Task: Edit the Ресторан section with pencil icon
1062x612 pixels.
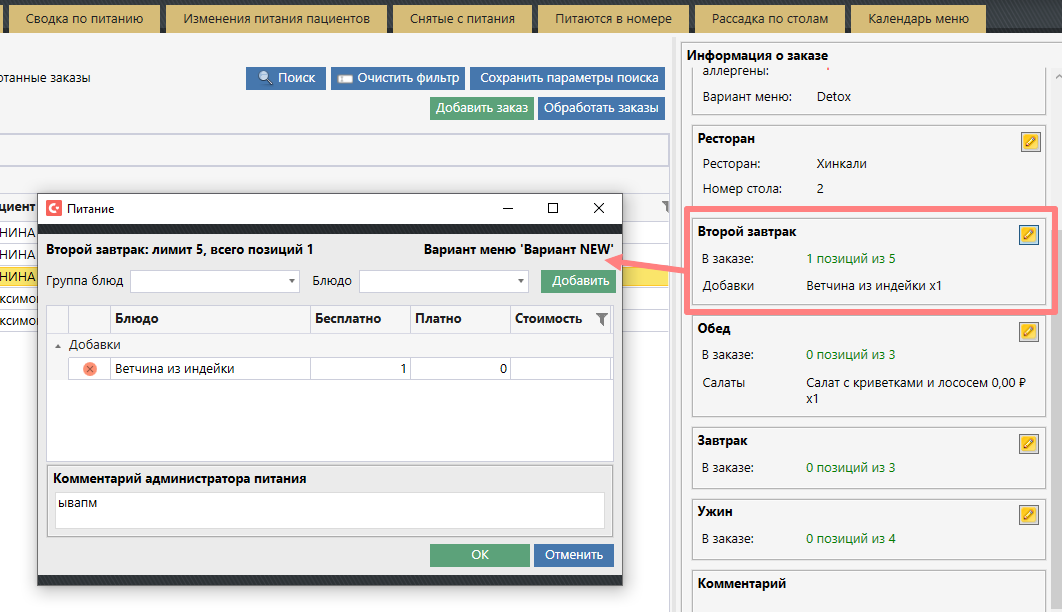Action: coord(1030,142)
